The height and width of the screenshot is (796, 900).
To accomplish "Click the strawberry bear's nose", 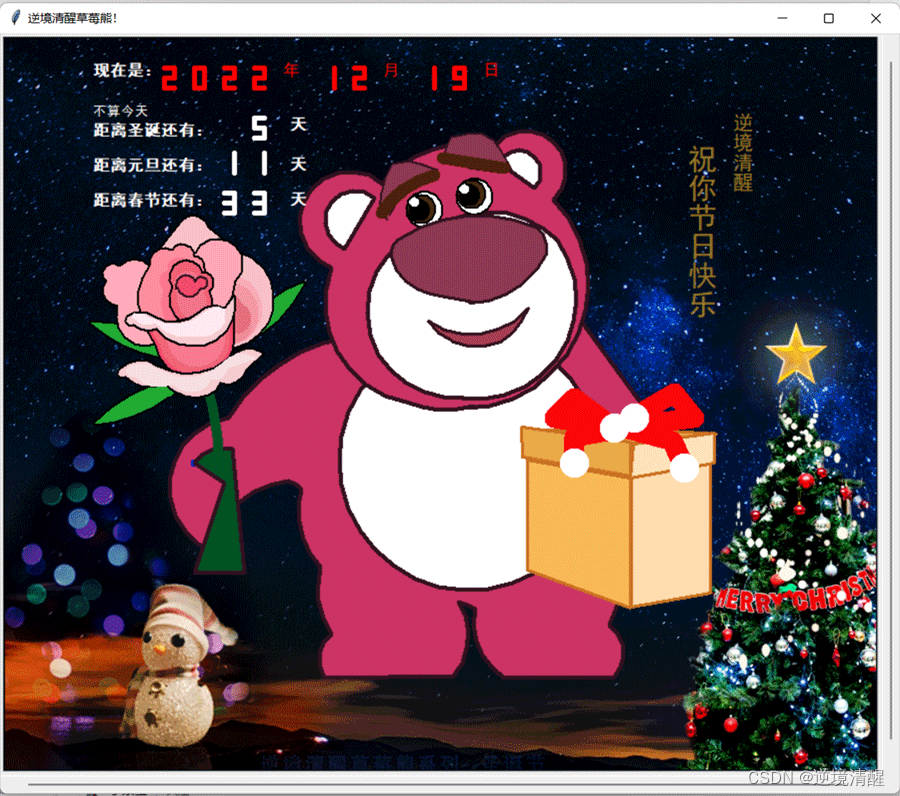I will tap(470, 259).
